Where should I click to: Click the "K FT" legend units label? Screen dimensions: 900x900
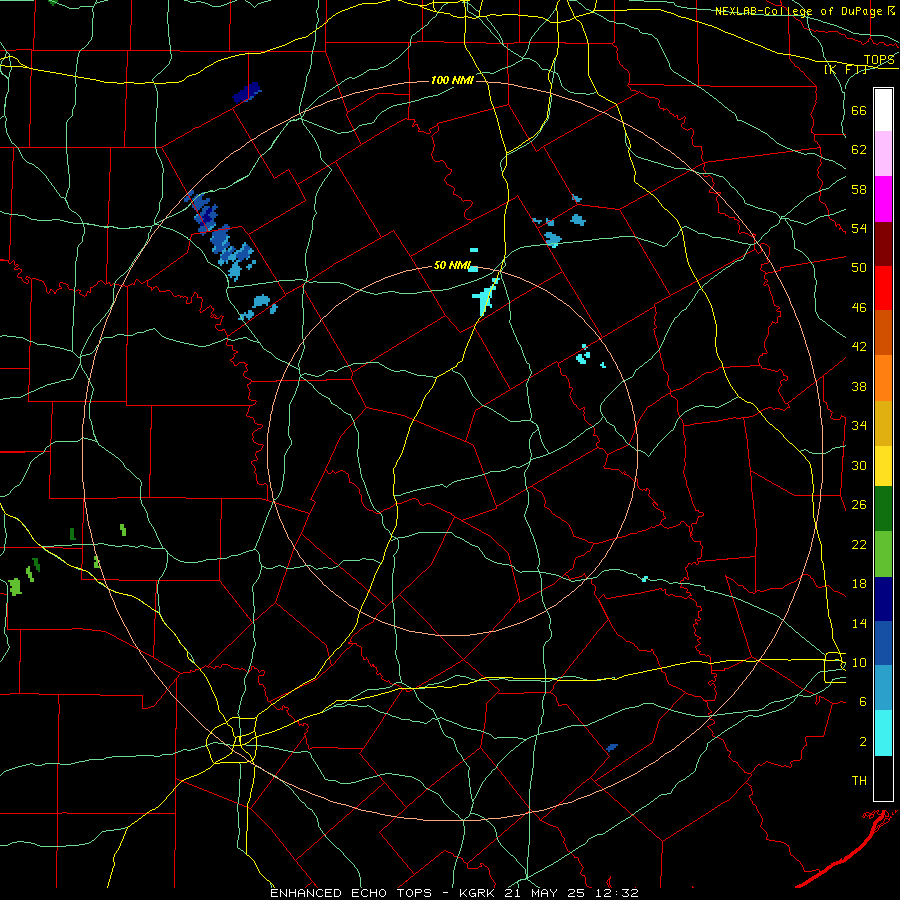846,70
